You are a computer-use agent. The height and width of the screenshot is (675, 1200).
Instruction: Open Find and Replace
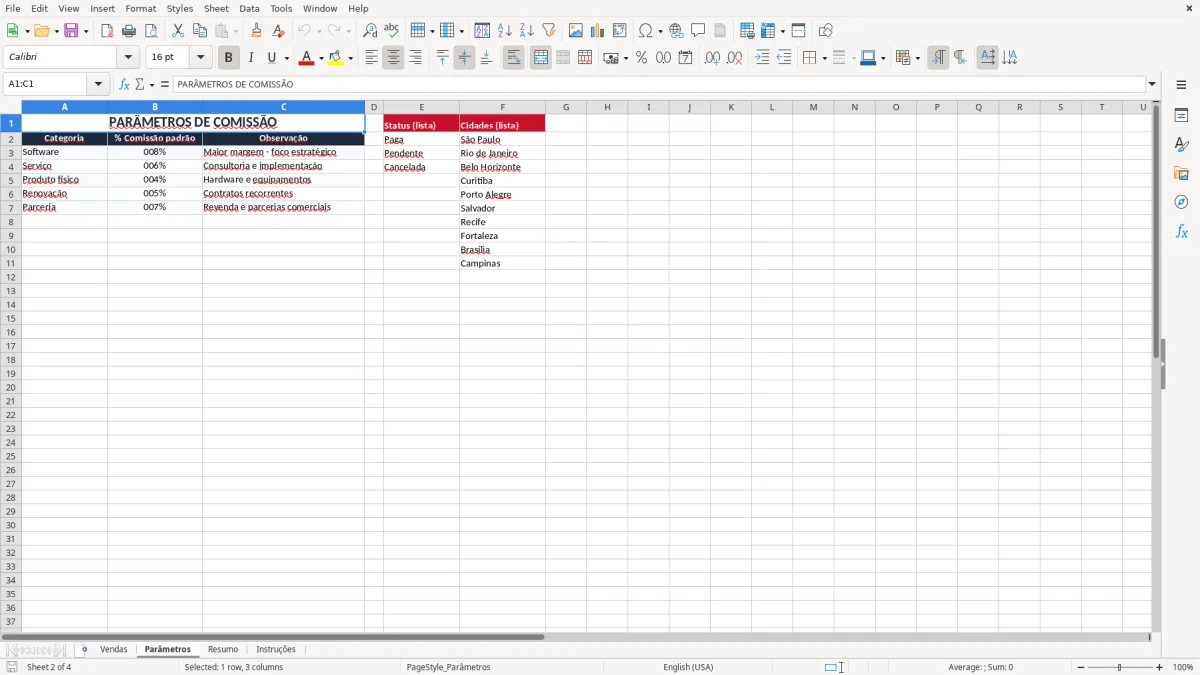point(370,31)
